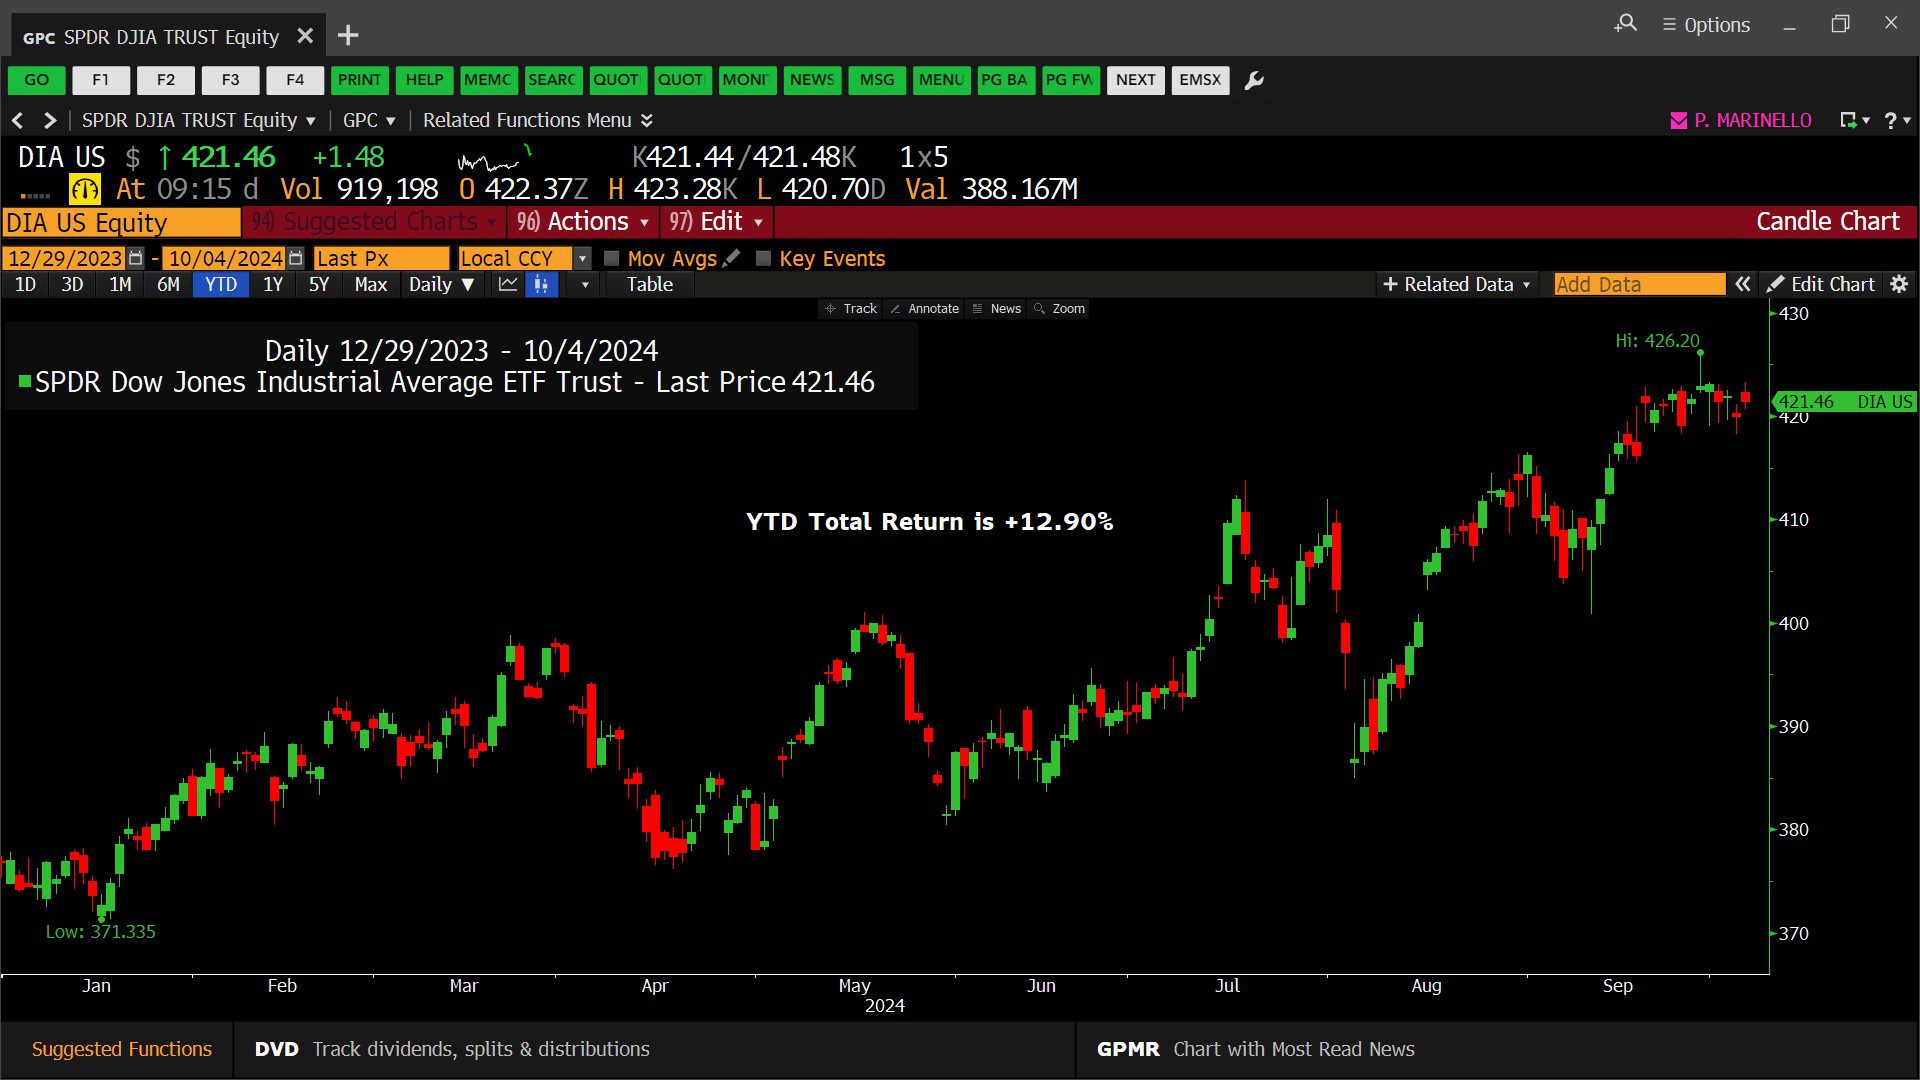Activate the chart Zoom tool
Image resolution: width=1920 pixels, height=1080 pixels.
pos(1060,309)
